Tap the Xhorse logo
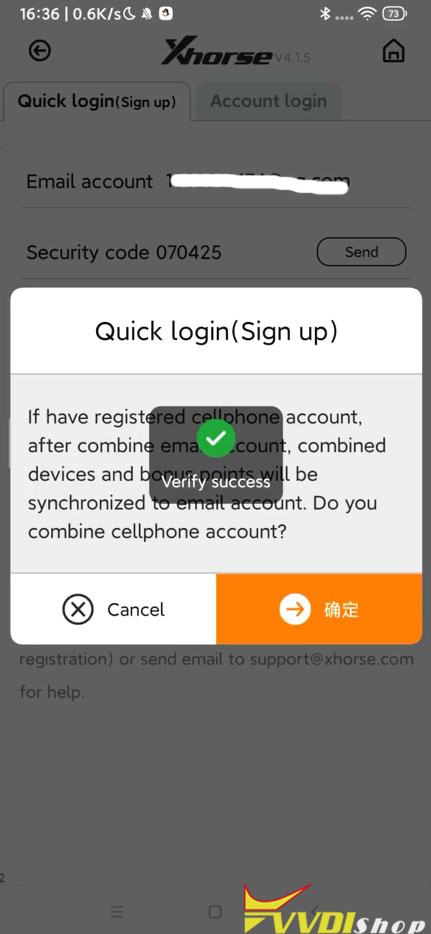This screenshot has height=934, width=431. [217, 52]
